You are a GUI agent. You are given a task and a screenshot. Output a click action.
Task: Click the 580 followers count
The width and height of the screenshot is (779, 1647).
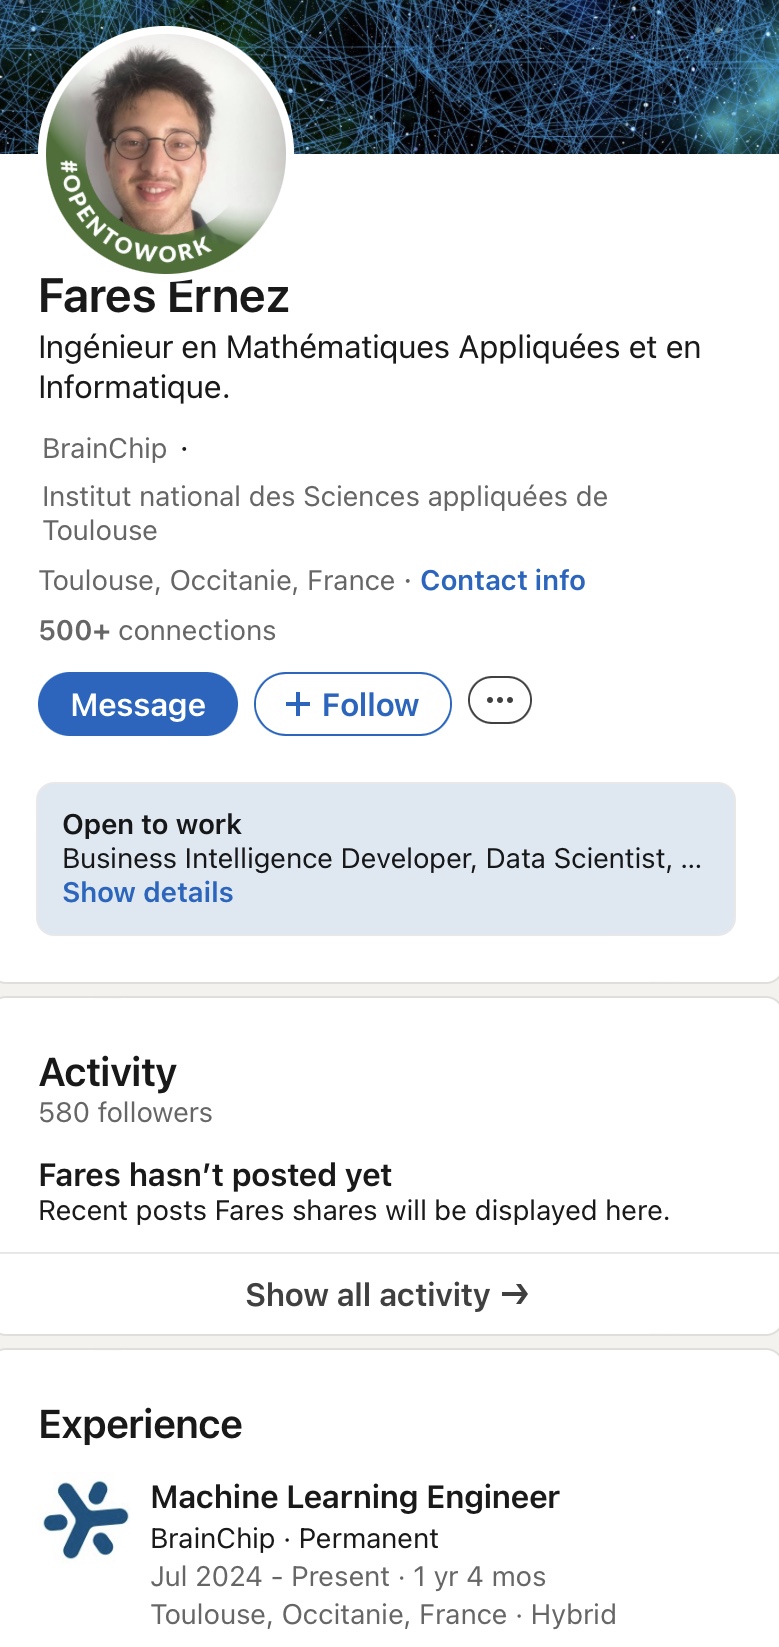[x=125, y=1113]
